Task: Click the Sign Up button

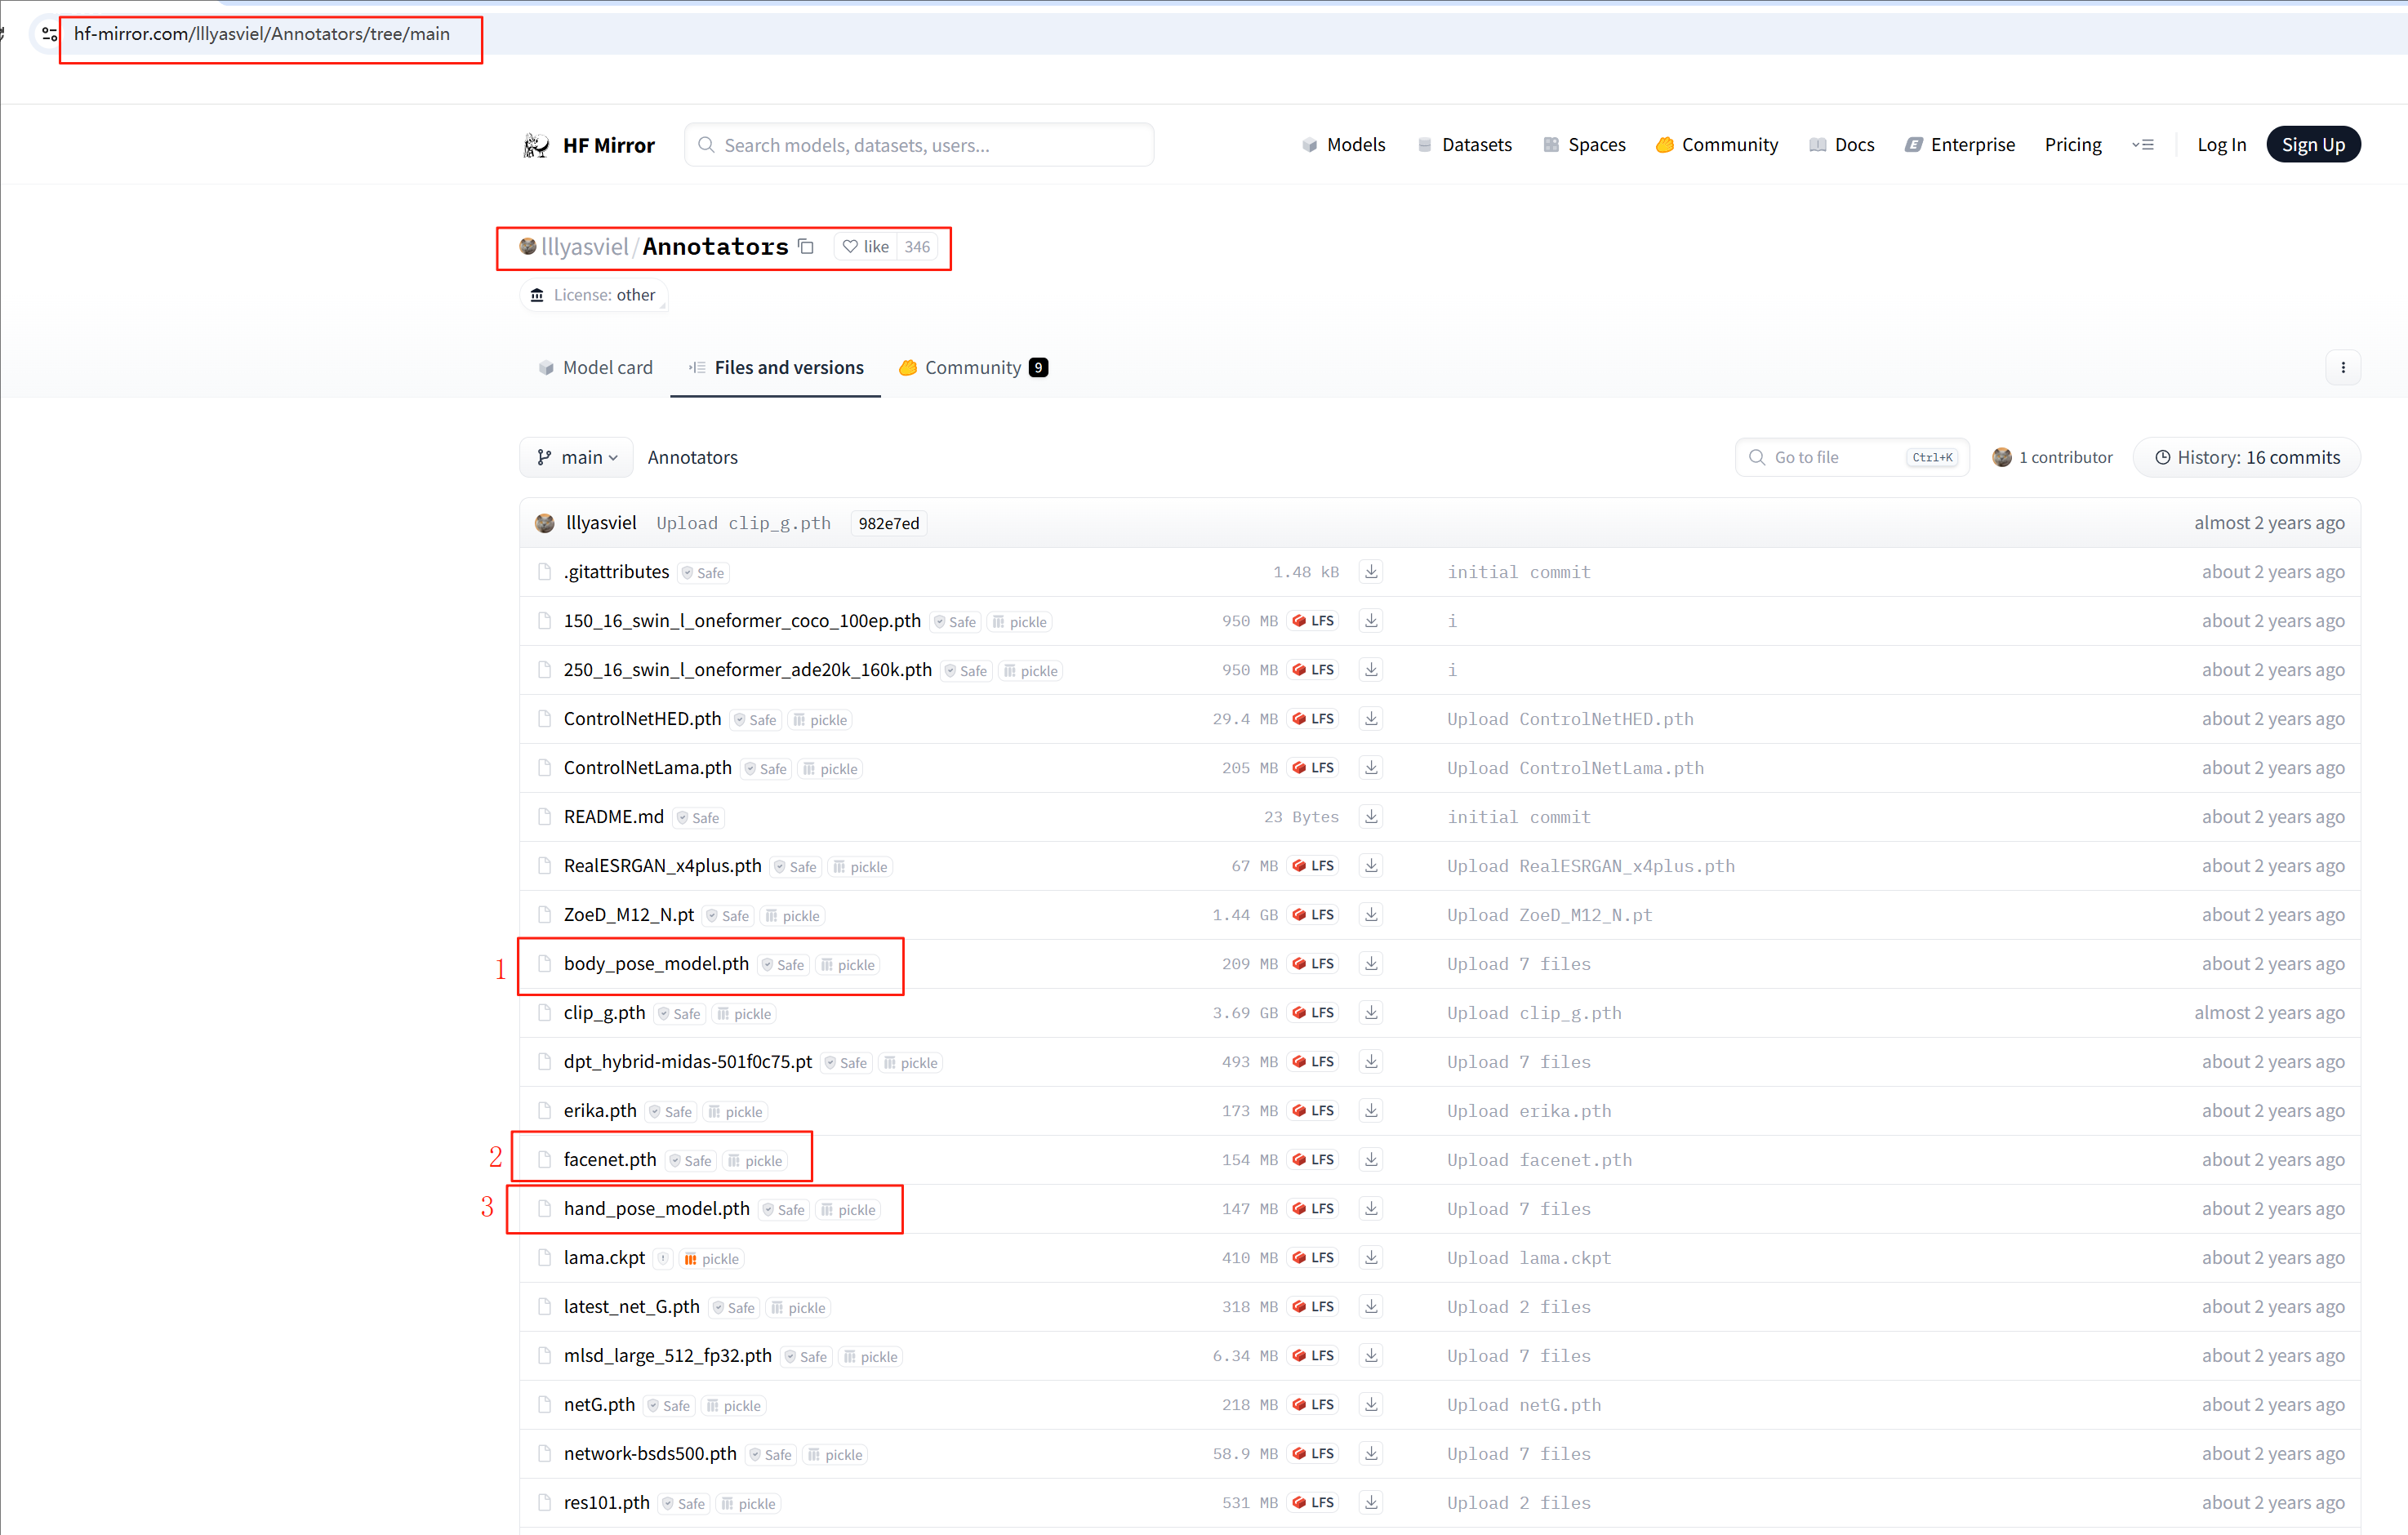Action: [2313, 144]
